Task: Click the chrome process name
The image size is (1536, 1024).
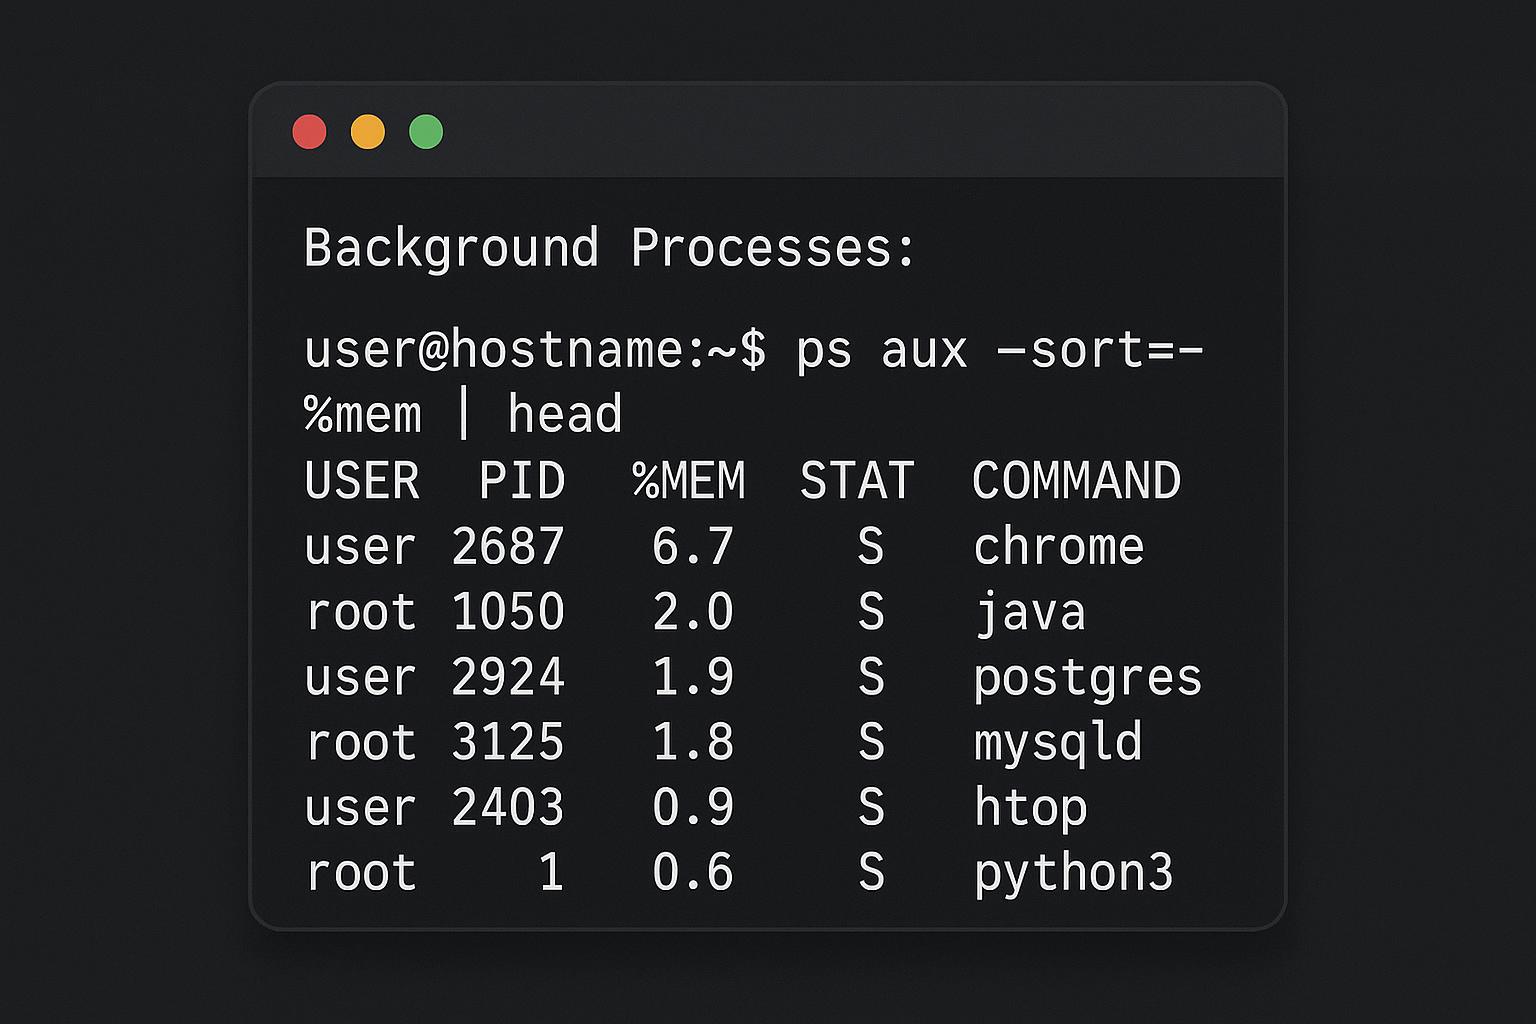Action: point(1058,547)
